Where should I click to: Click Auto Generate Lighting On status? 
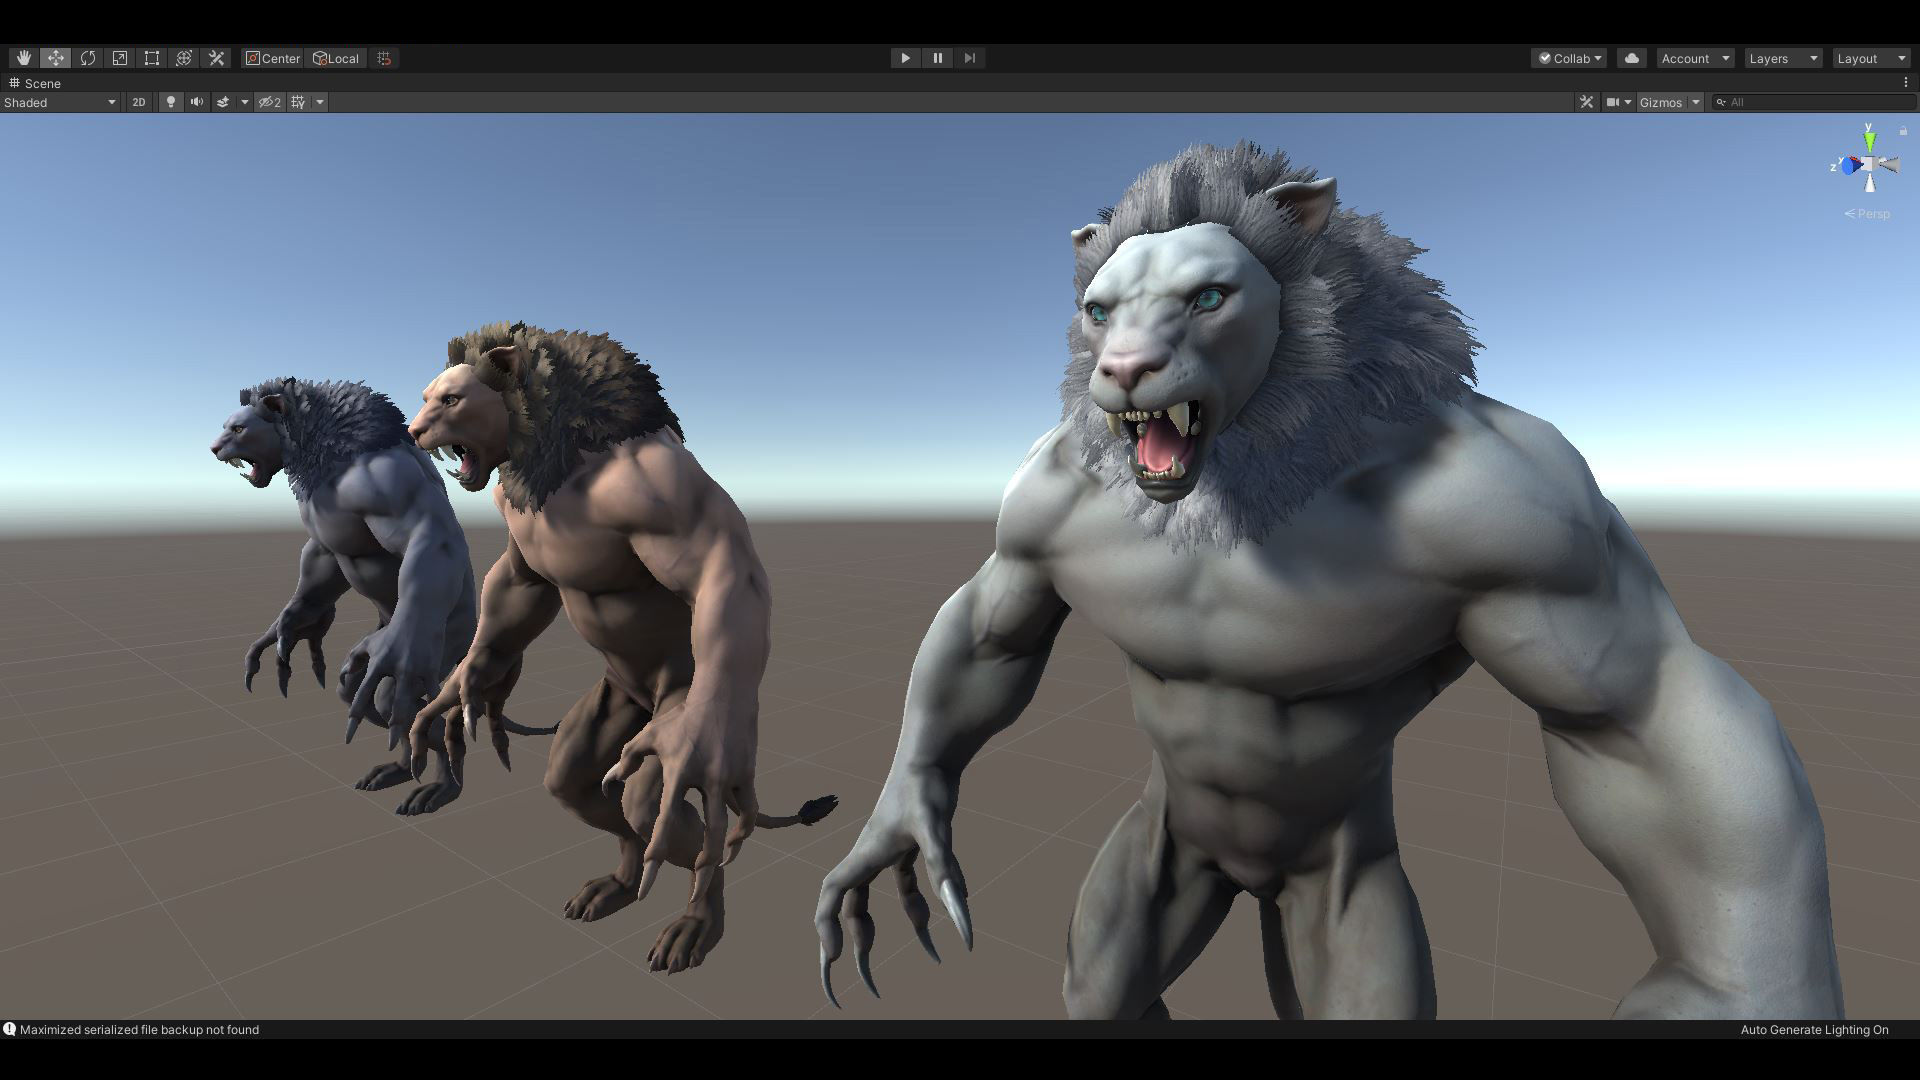click(x=1814, y=1029)
